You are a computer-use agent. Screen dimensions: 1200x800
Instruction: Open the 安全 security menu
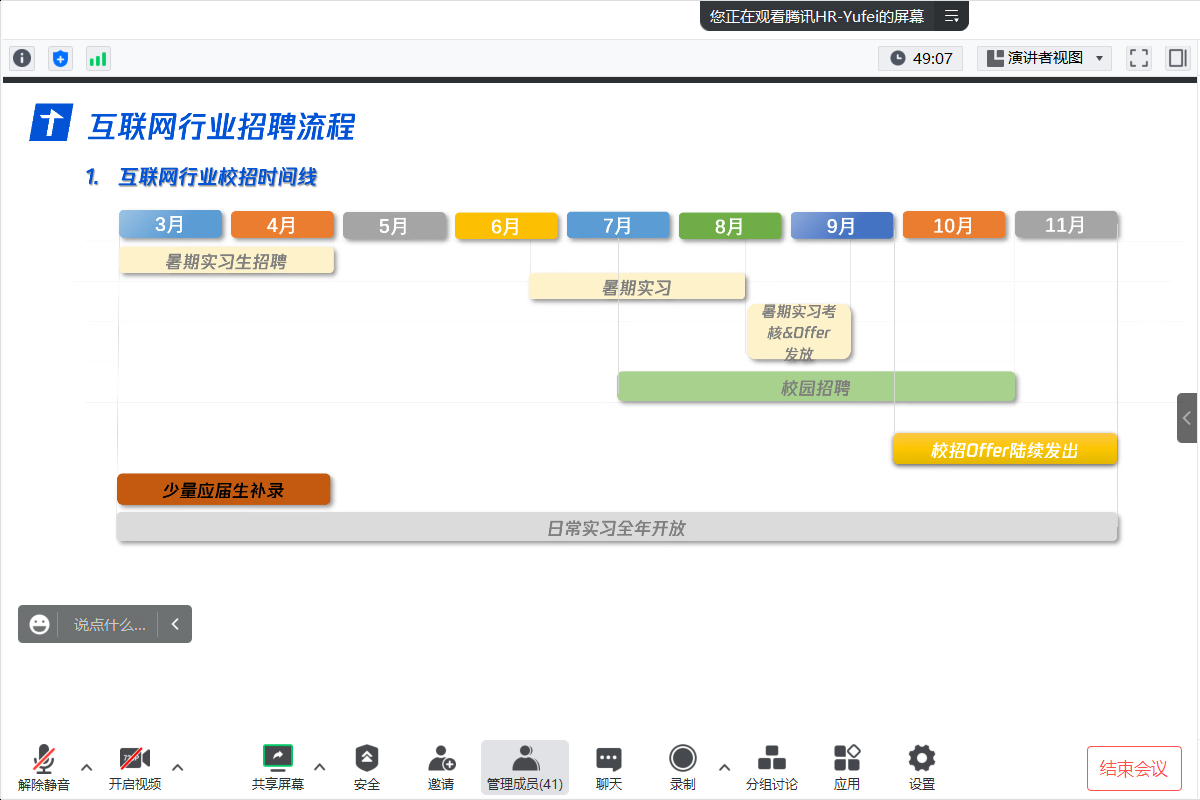pyautogui.click(x=367, y=767)
